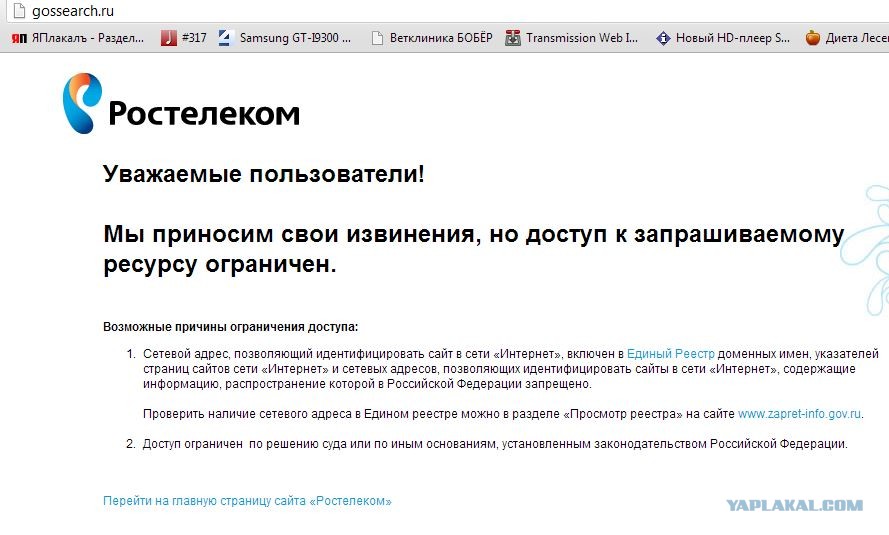This screenshot has height=535, width=889.
Task: Click text Проверить наличие сетевого адреса
Action: 251,414
